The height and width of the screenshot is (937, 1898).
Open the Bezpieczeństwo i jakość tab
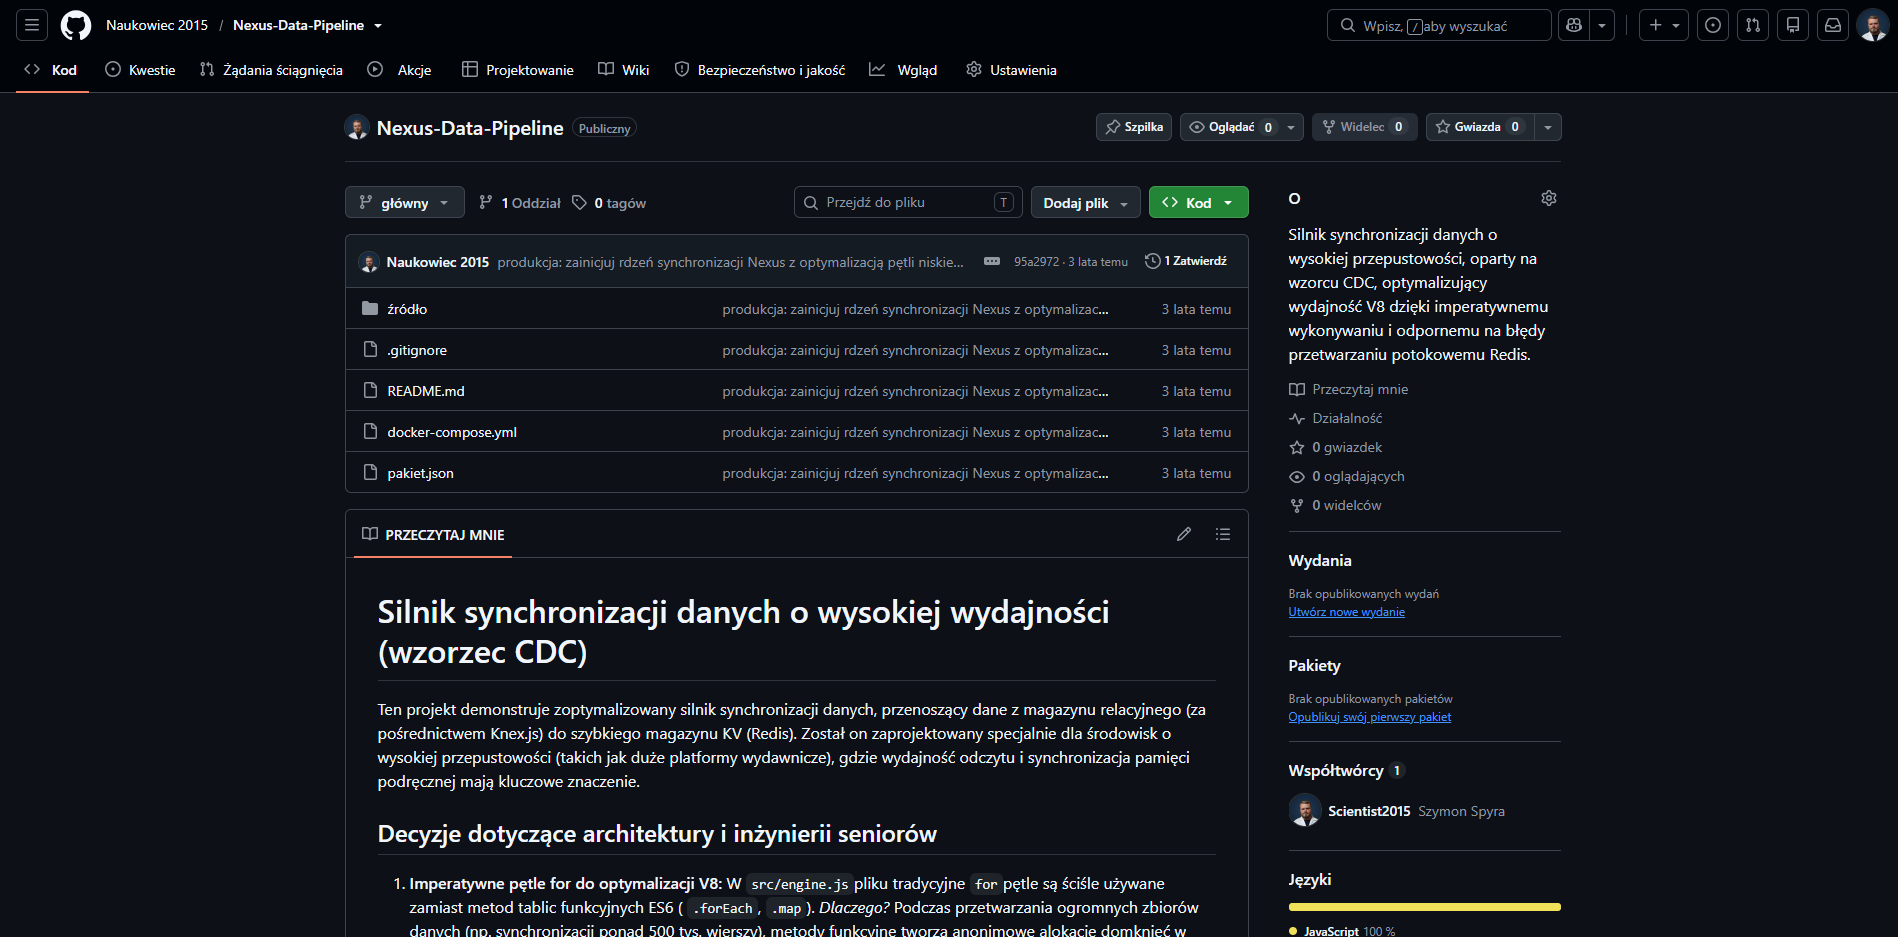760,70
